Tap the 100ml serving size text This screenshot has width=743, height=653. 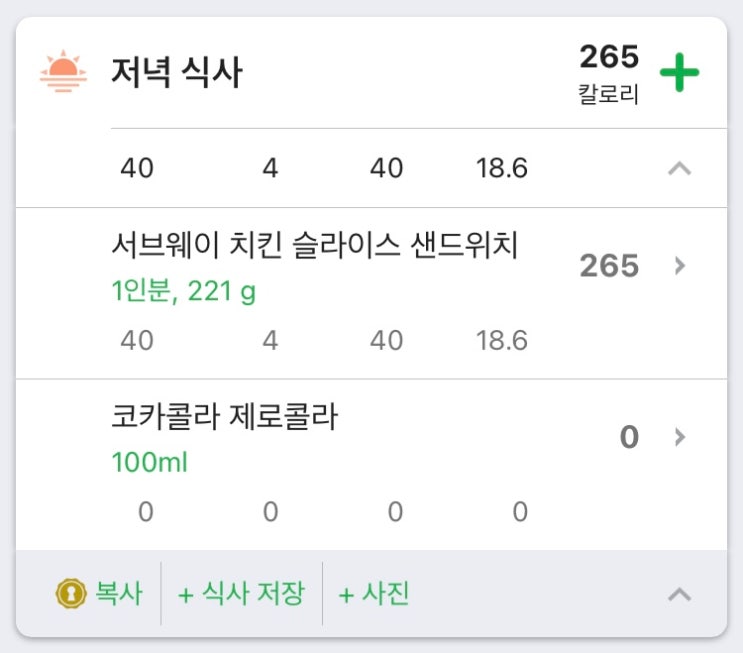(x=149, y=464)
